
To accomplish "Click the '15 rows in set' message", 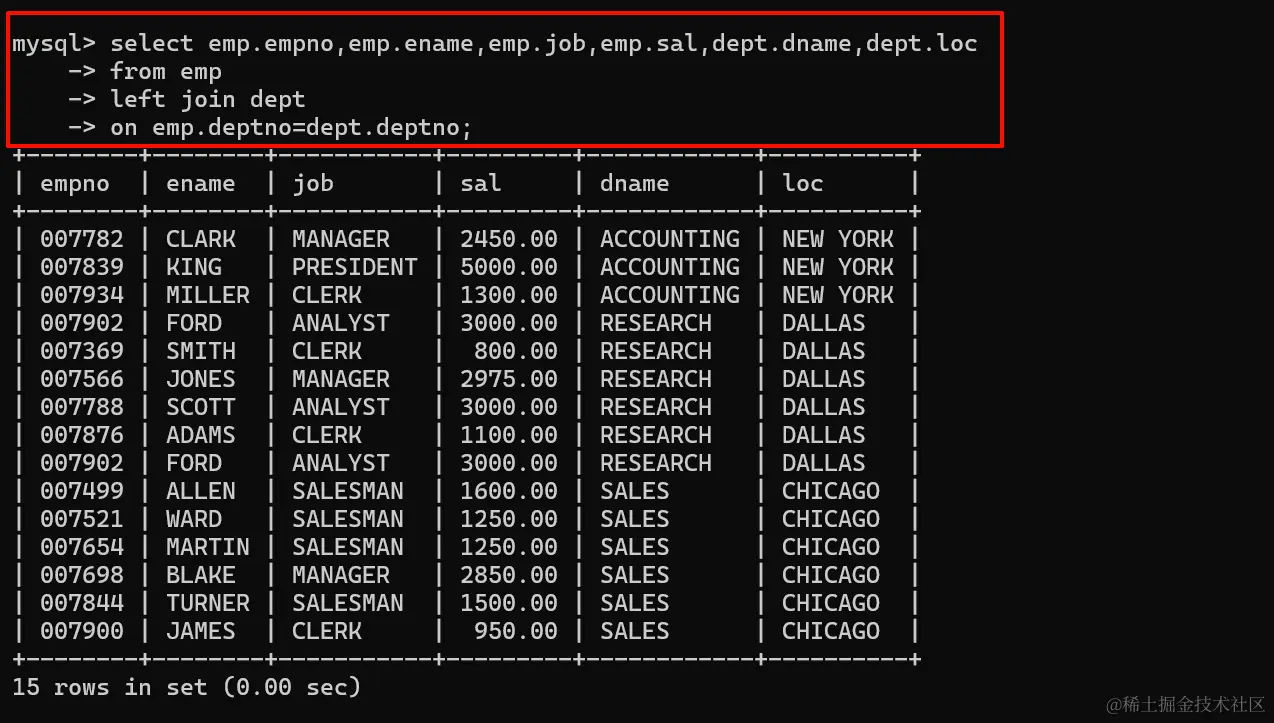I will tap(186, 687).
